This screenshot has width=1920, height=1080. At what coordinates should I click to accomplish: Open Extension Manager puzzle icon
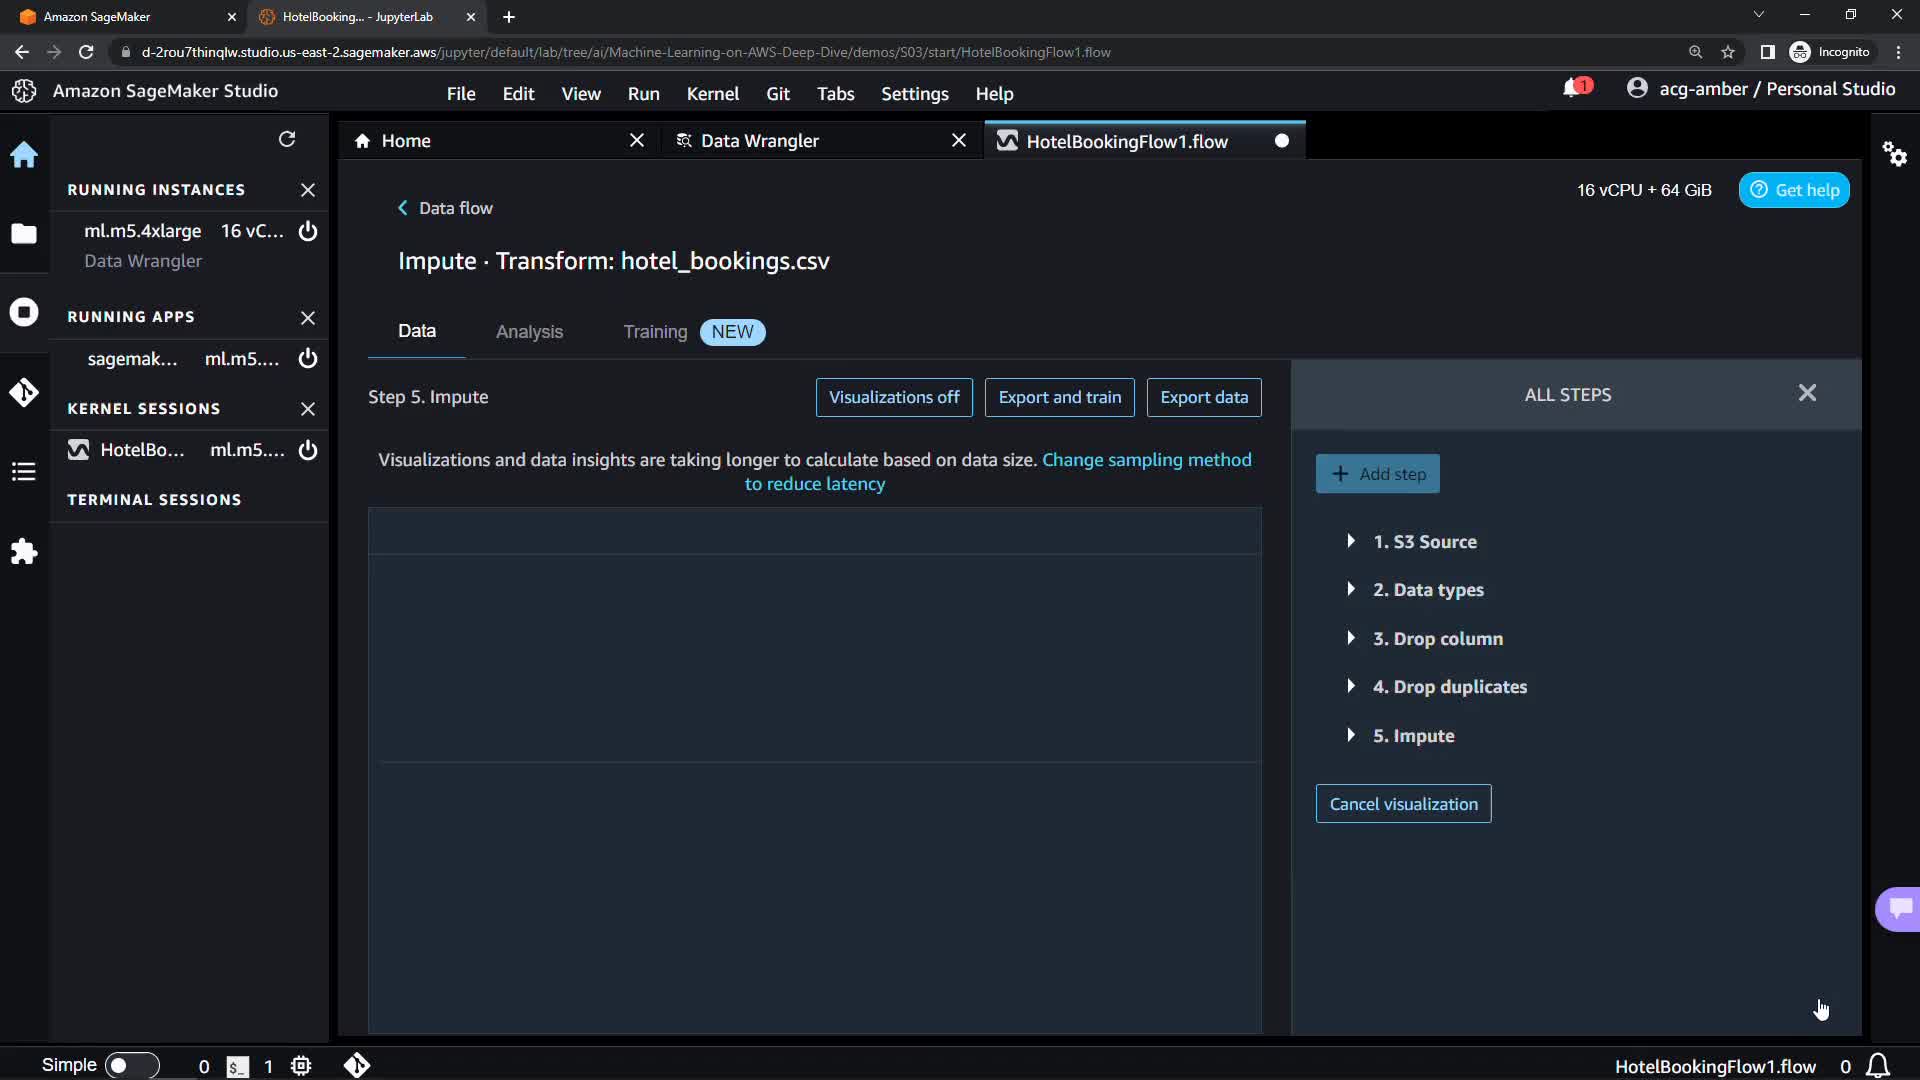coord(24,552)
